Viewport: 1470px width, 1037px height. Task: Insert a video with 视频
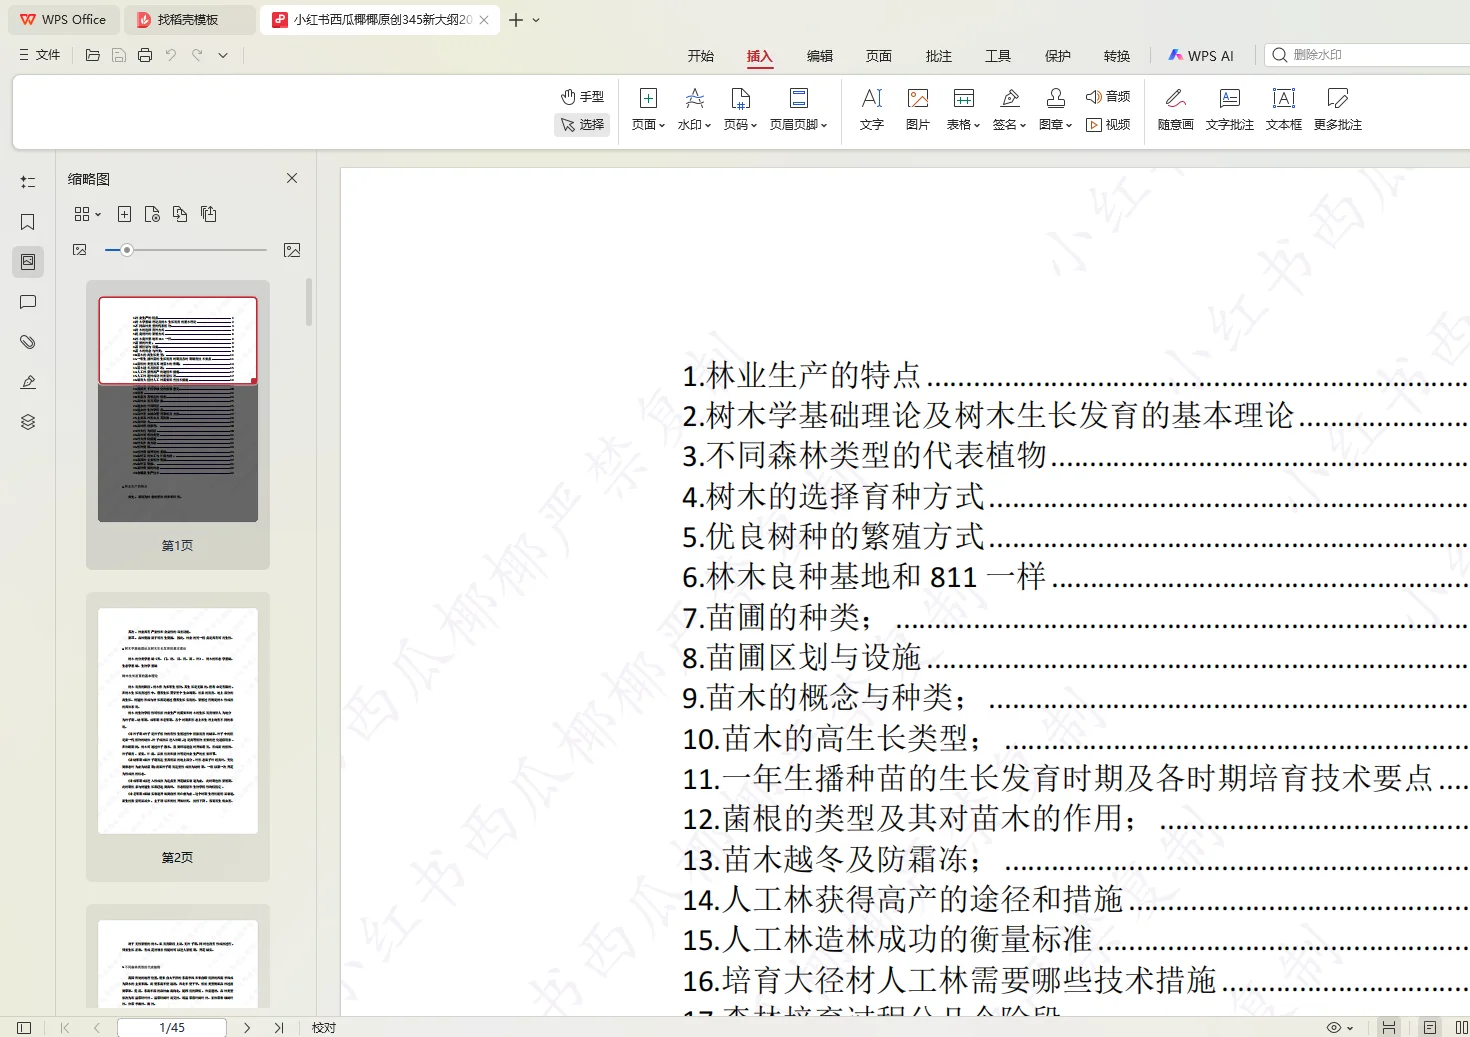click(1110, 124)
